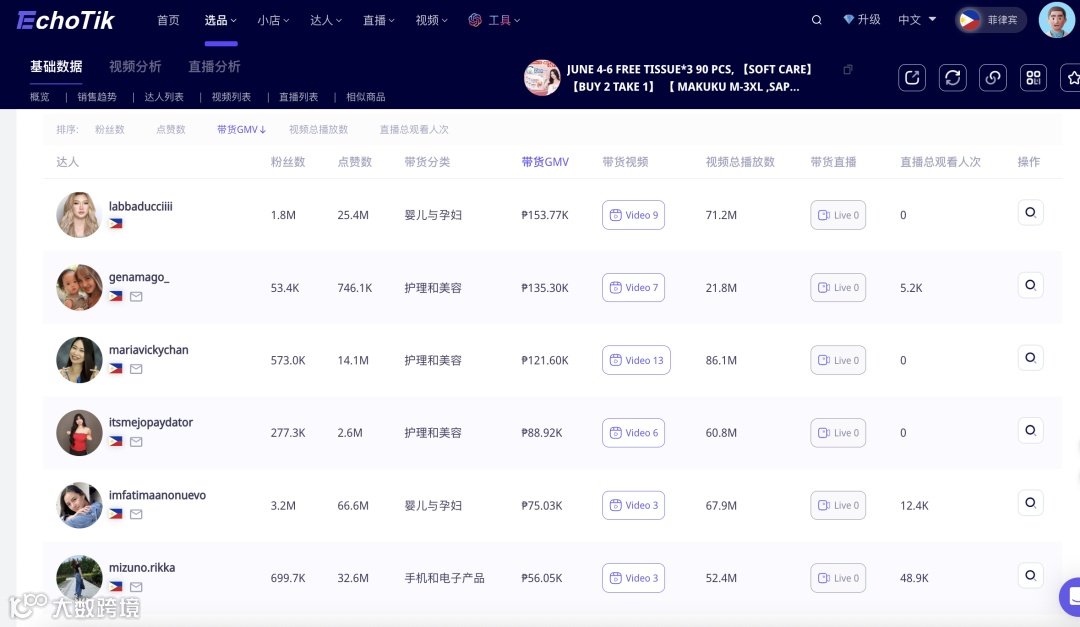Click the 升级 upgrade link
The height and width of the screenshot is (627, 1080).
[869, 19]
